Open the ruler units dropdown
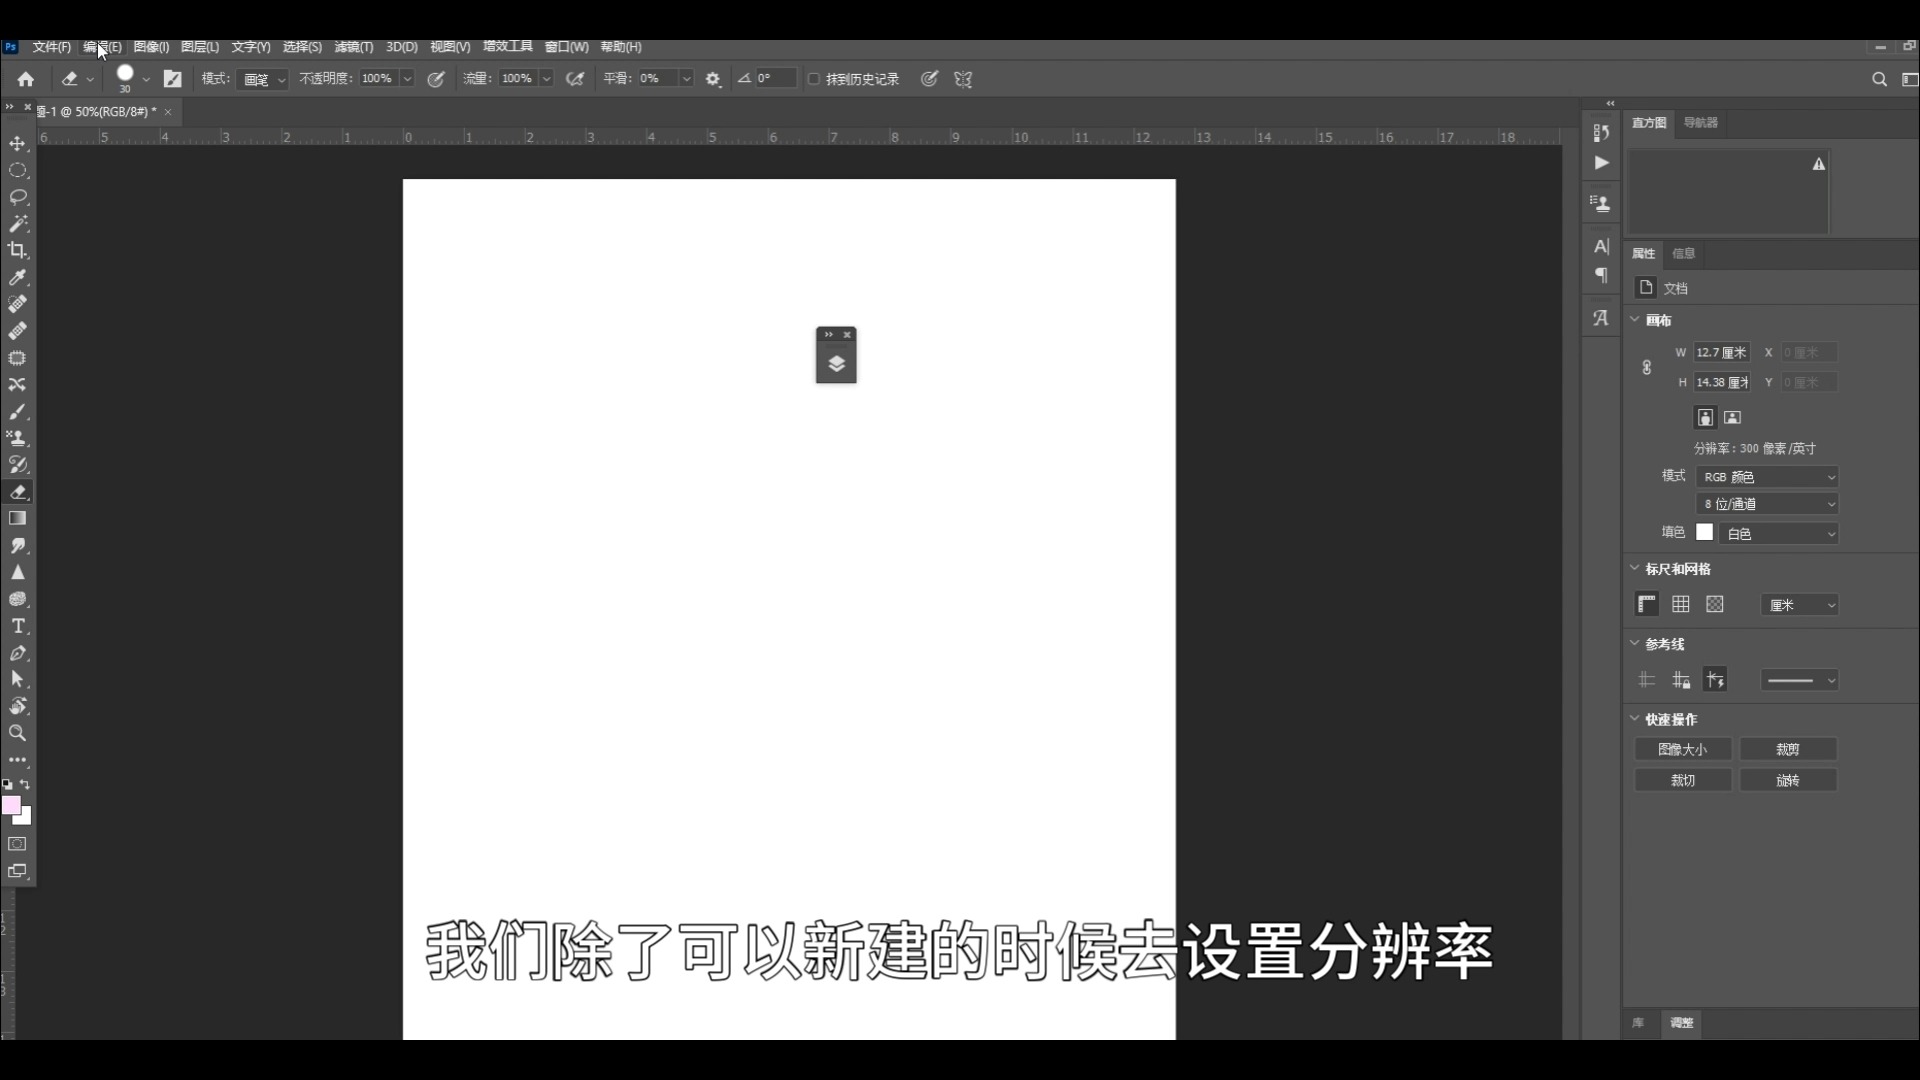Screen dimensions: 1920x1080 coord(1800,605)
